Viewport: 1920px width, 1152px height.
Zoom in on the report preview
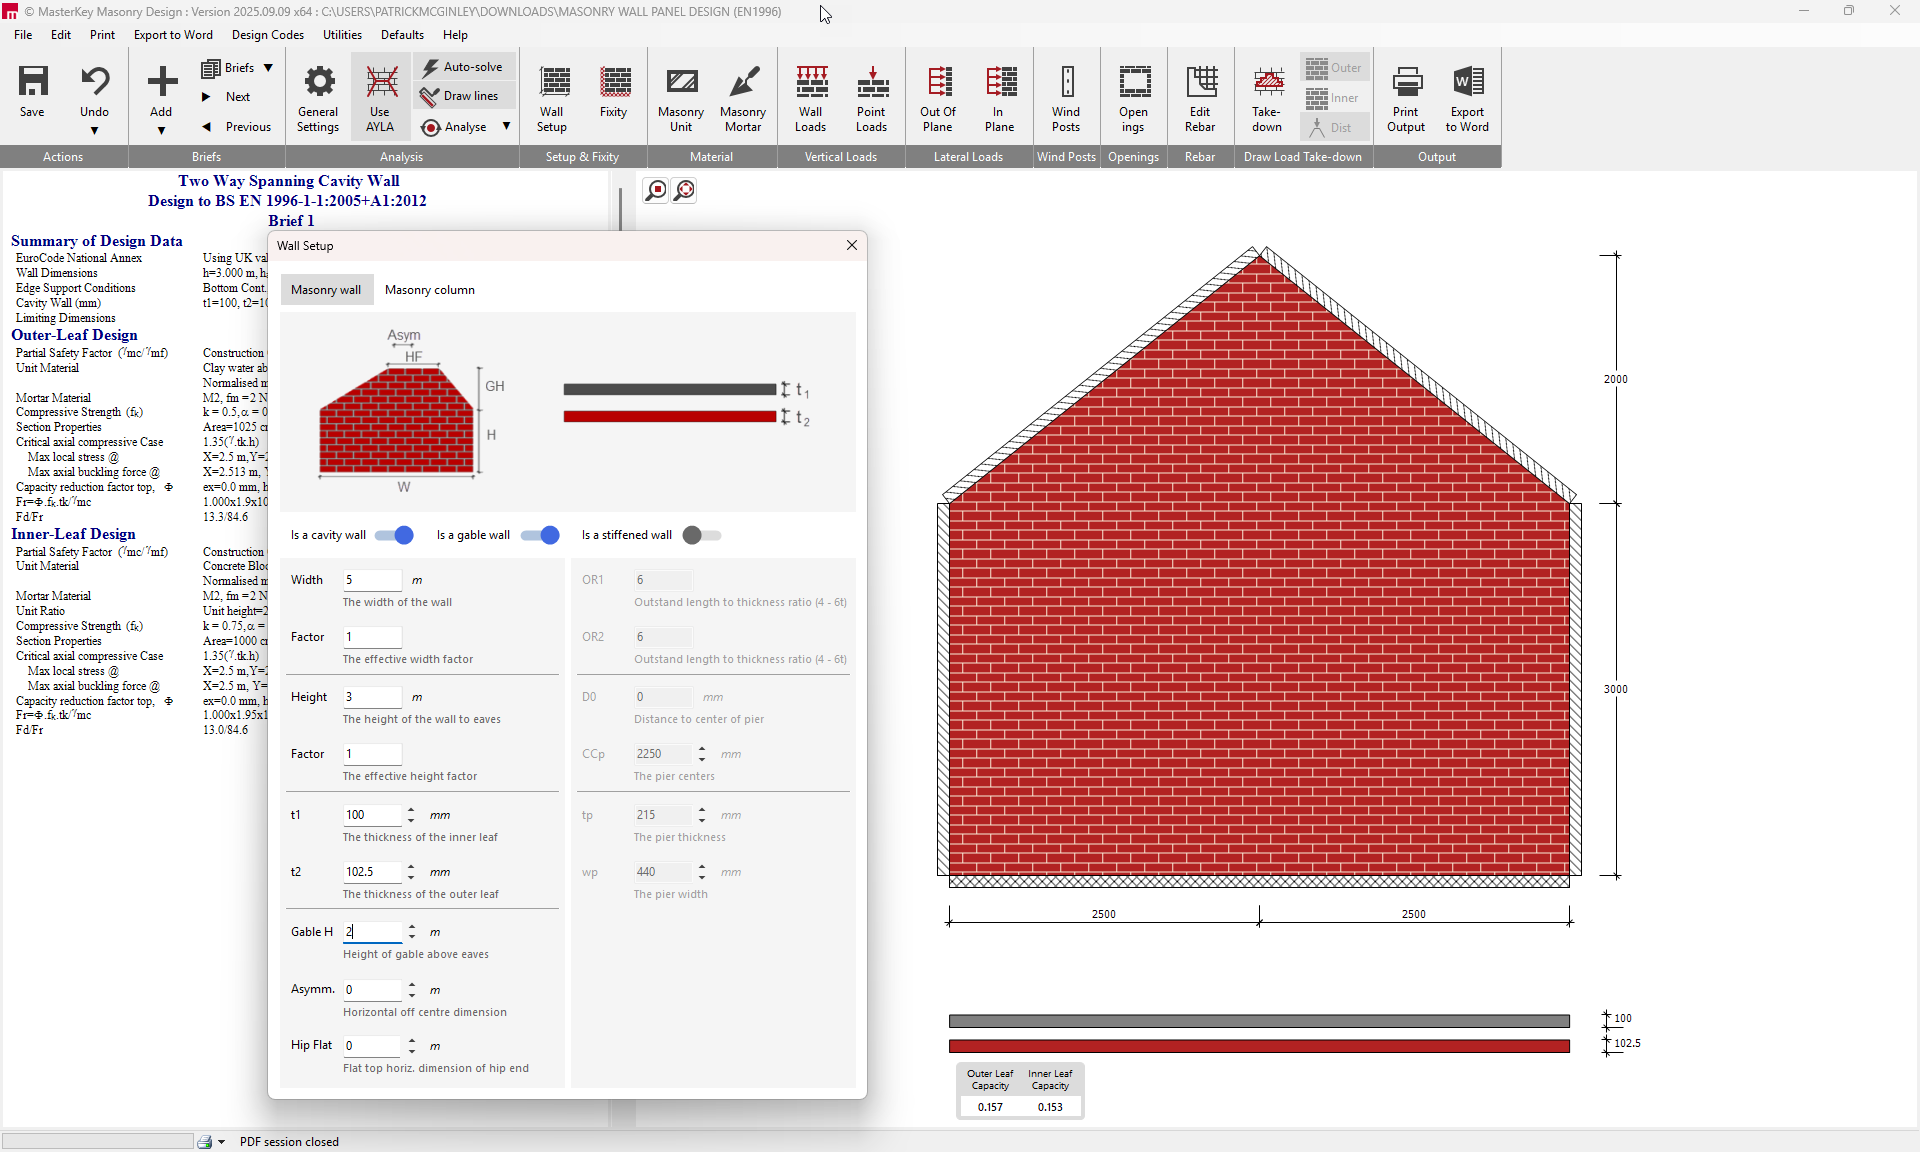point(655,190)
